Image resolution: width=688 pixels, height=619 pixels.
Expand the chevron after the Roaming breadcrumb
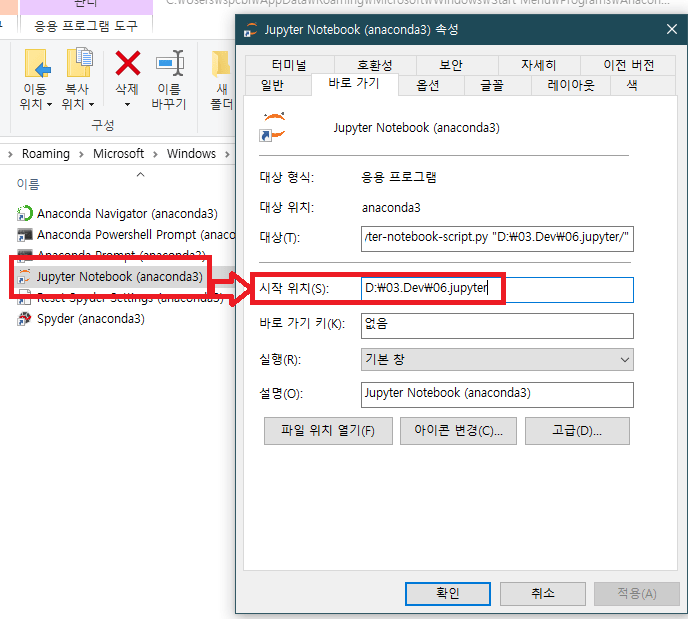[x=81, y=154]
